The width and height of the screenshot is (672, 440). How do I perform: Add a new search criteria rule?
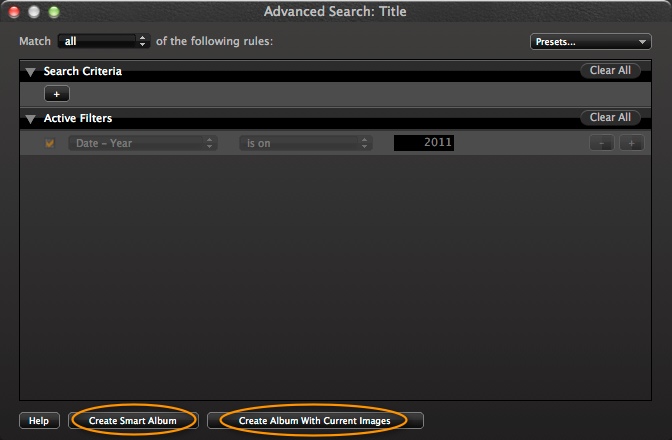pos(57,94)
